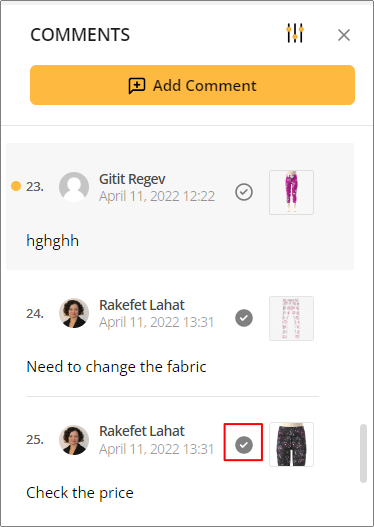Click Rakefet Lahat's avatar on comment 24
Viewport: 374px width, 527px height.
(74, 313)
